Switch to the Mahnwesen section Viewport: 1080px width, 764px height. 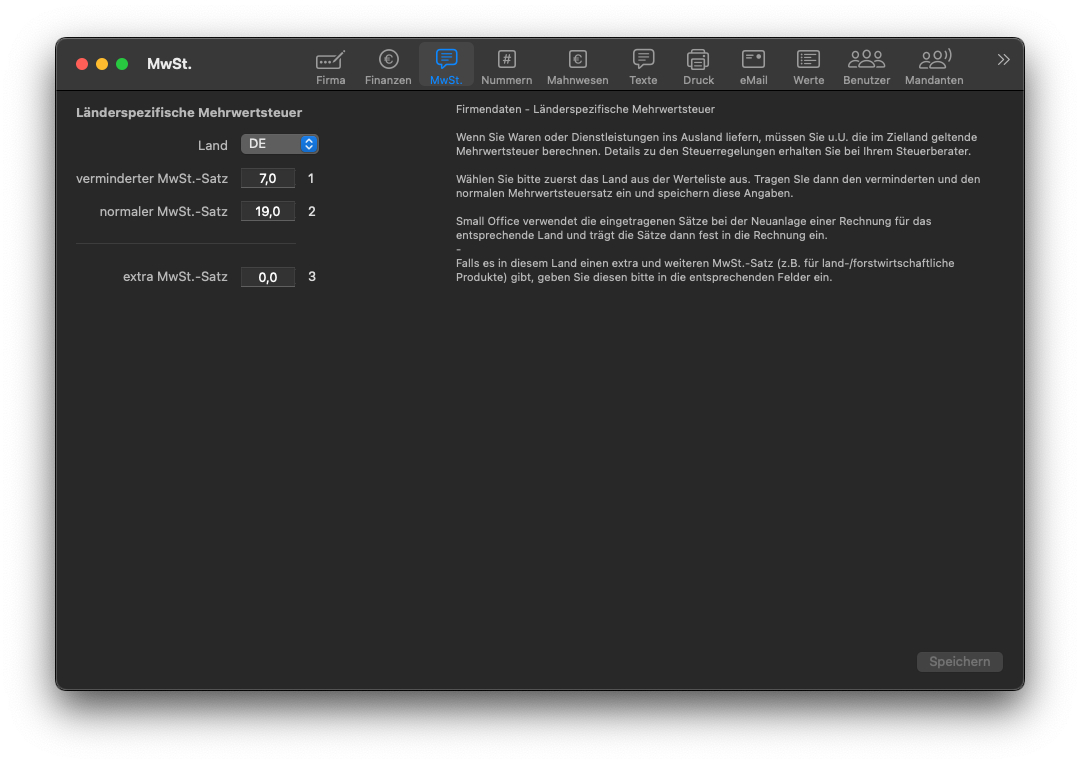coord(577,60)
